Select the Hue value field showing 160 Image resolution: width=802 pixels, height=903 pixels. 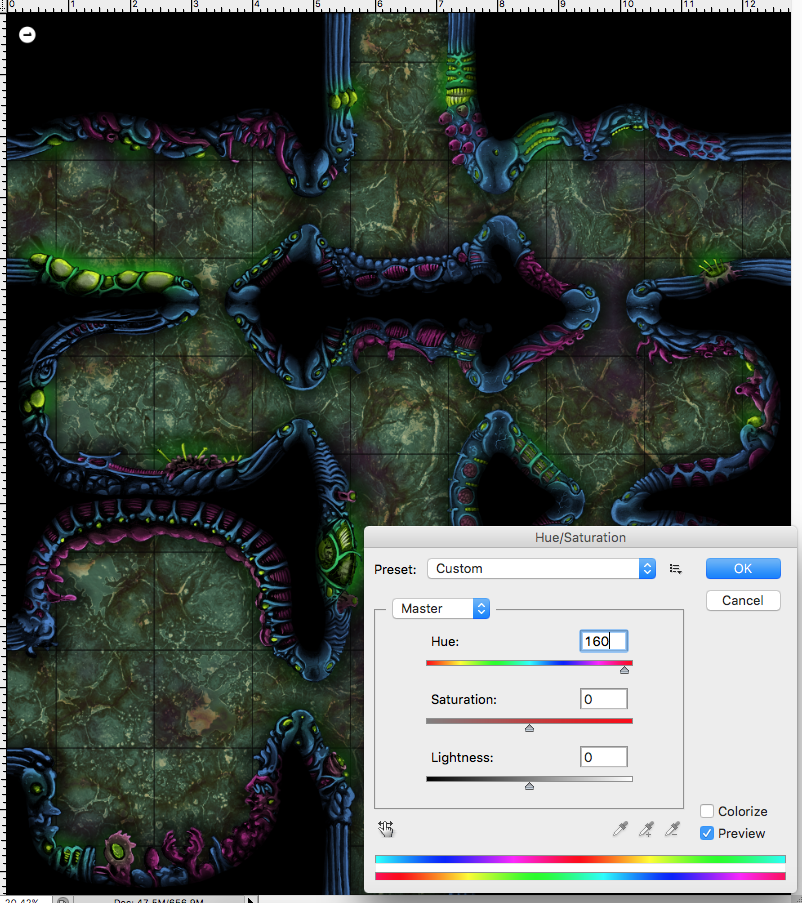coord(603,641)
